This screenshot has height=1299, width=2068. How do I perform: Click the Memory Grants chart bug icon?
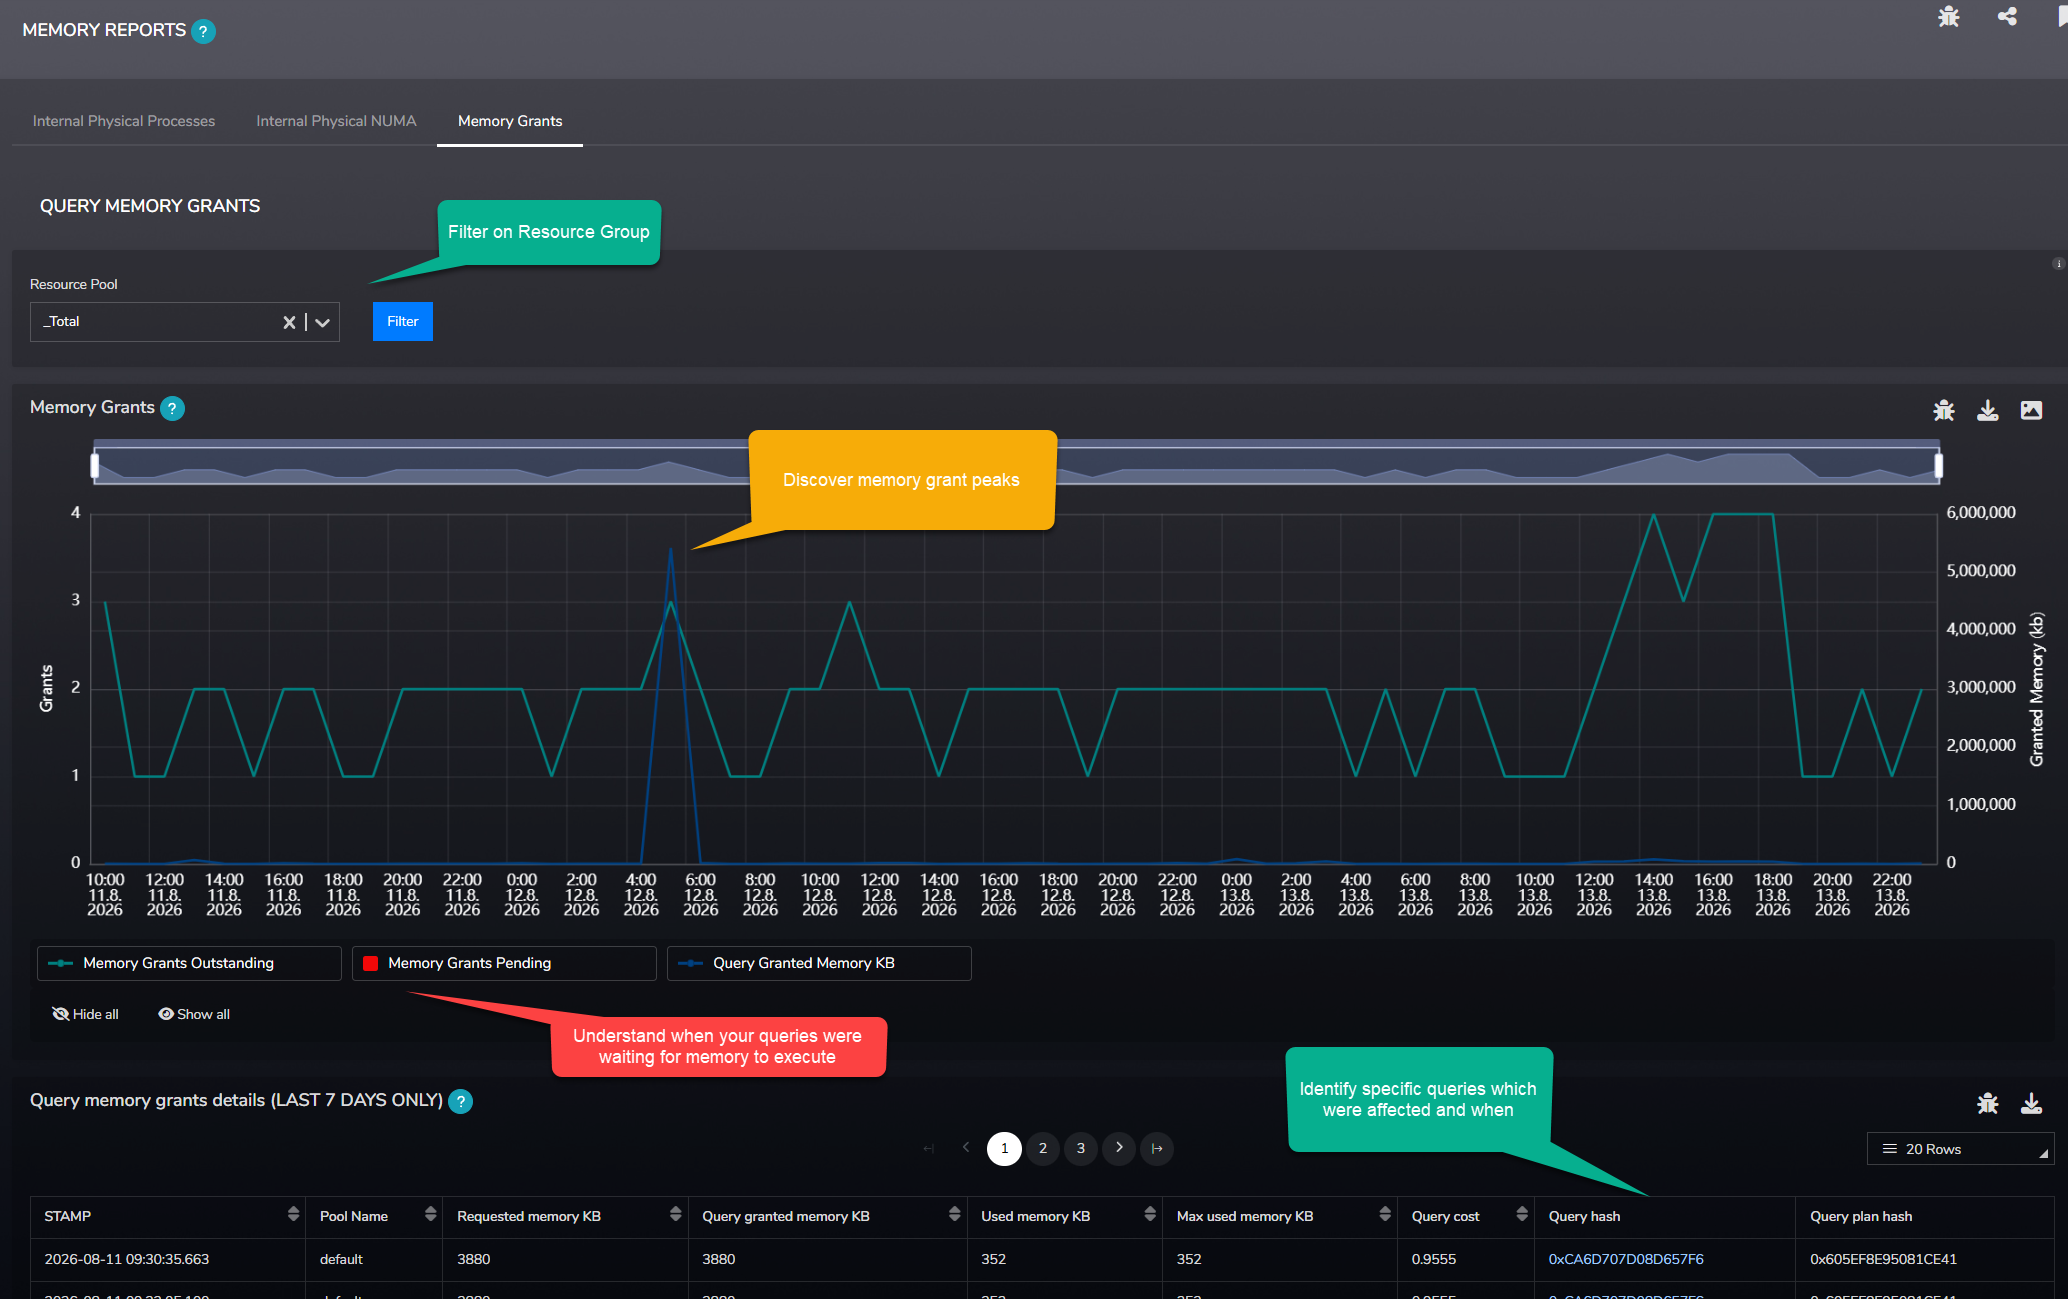(x=1944, y=410)
